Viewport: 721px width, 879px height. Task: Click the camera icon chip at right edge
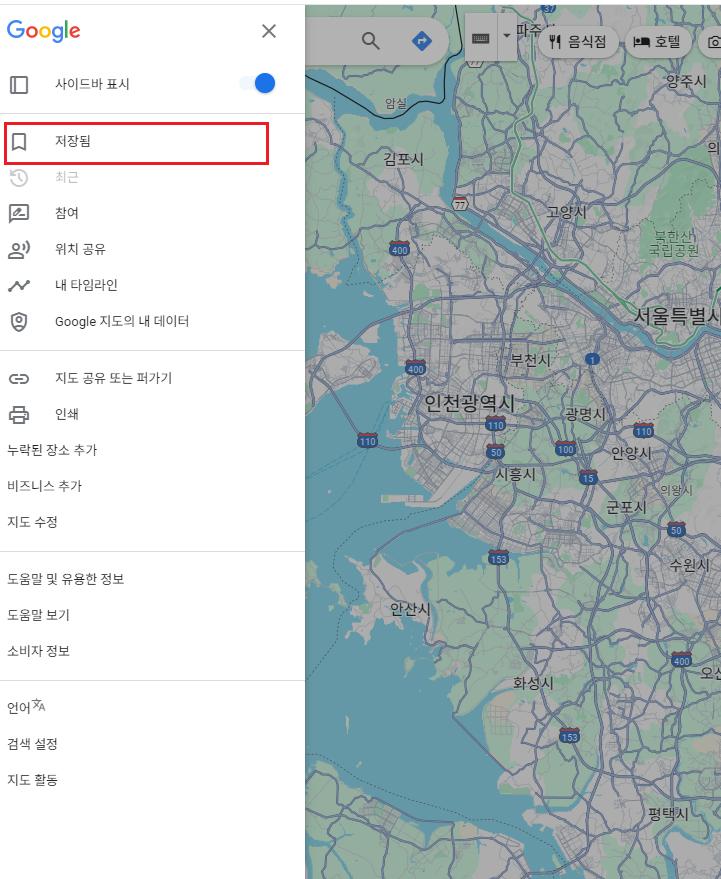(x=712, y=42)
